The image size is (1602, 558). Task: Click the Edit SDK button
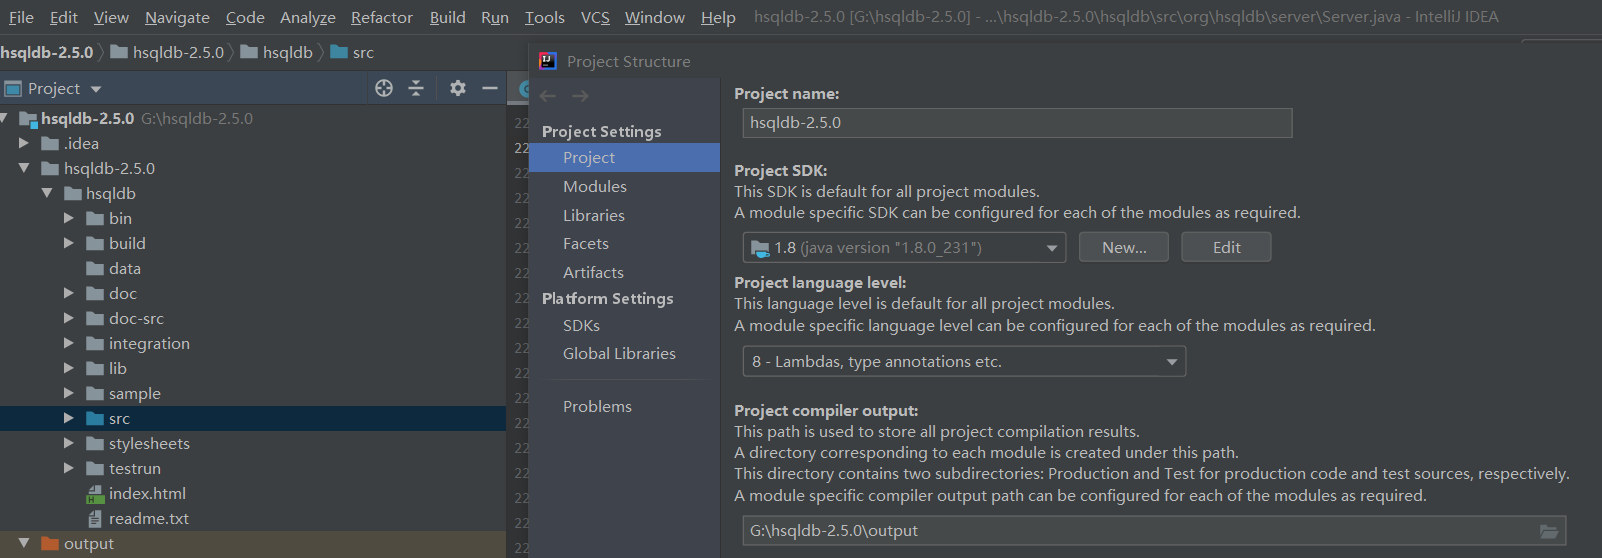coord(1226,248)
